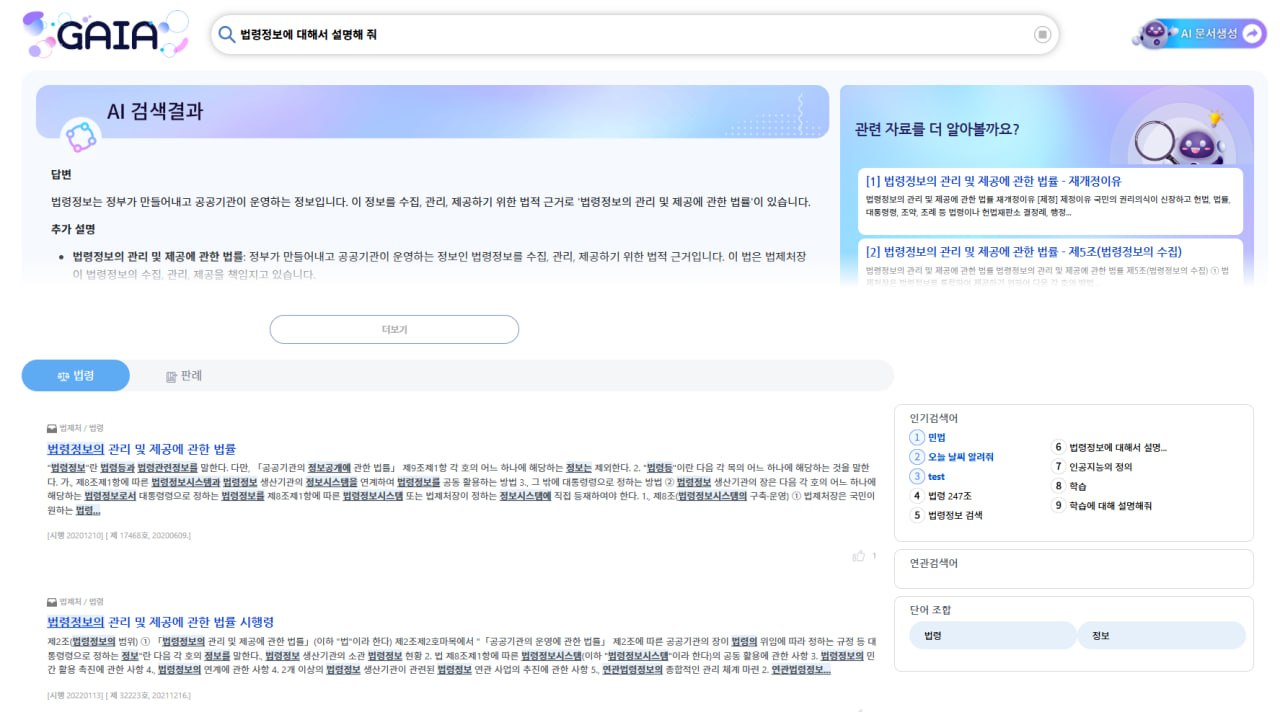Open 법령정보의 관리 및 제공에 관한 법률 시행령 link
The width and height of the screenshot is (1280, 712).
click(160, 622)
